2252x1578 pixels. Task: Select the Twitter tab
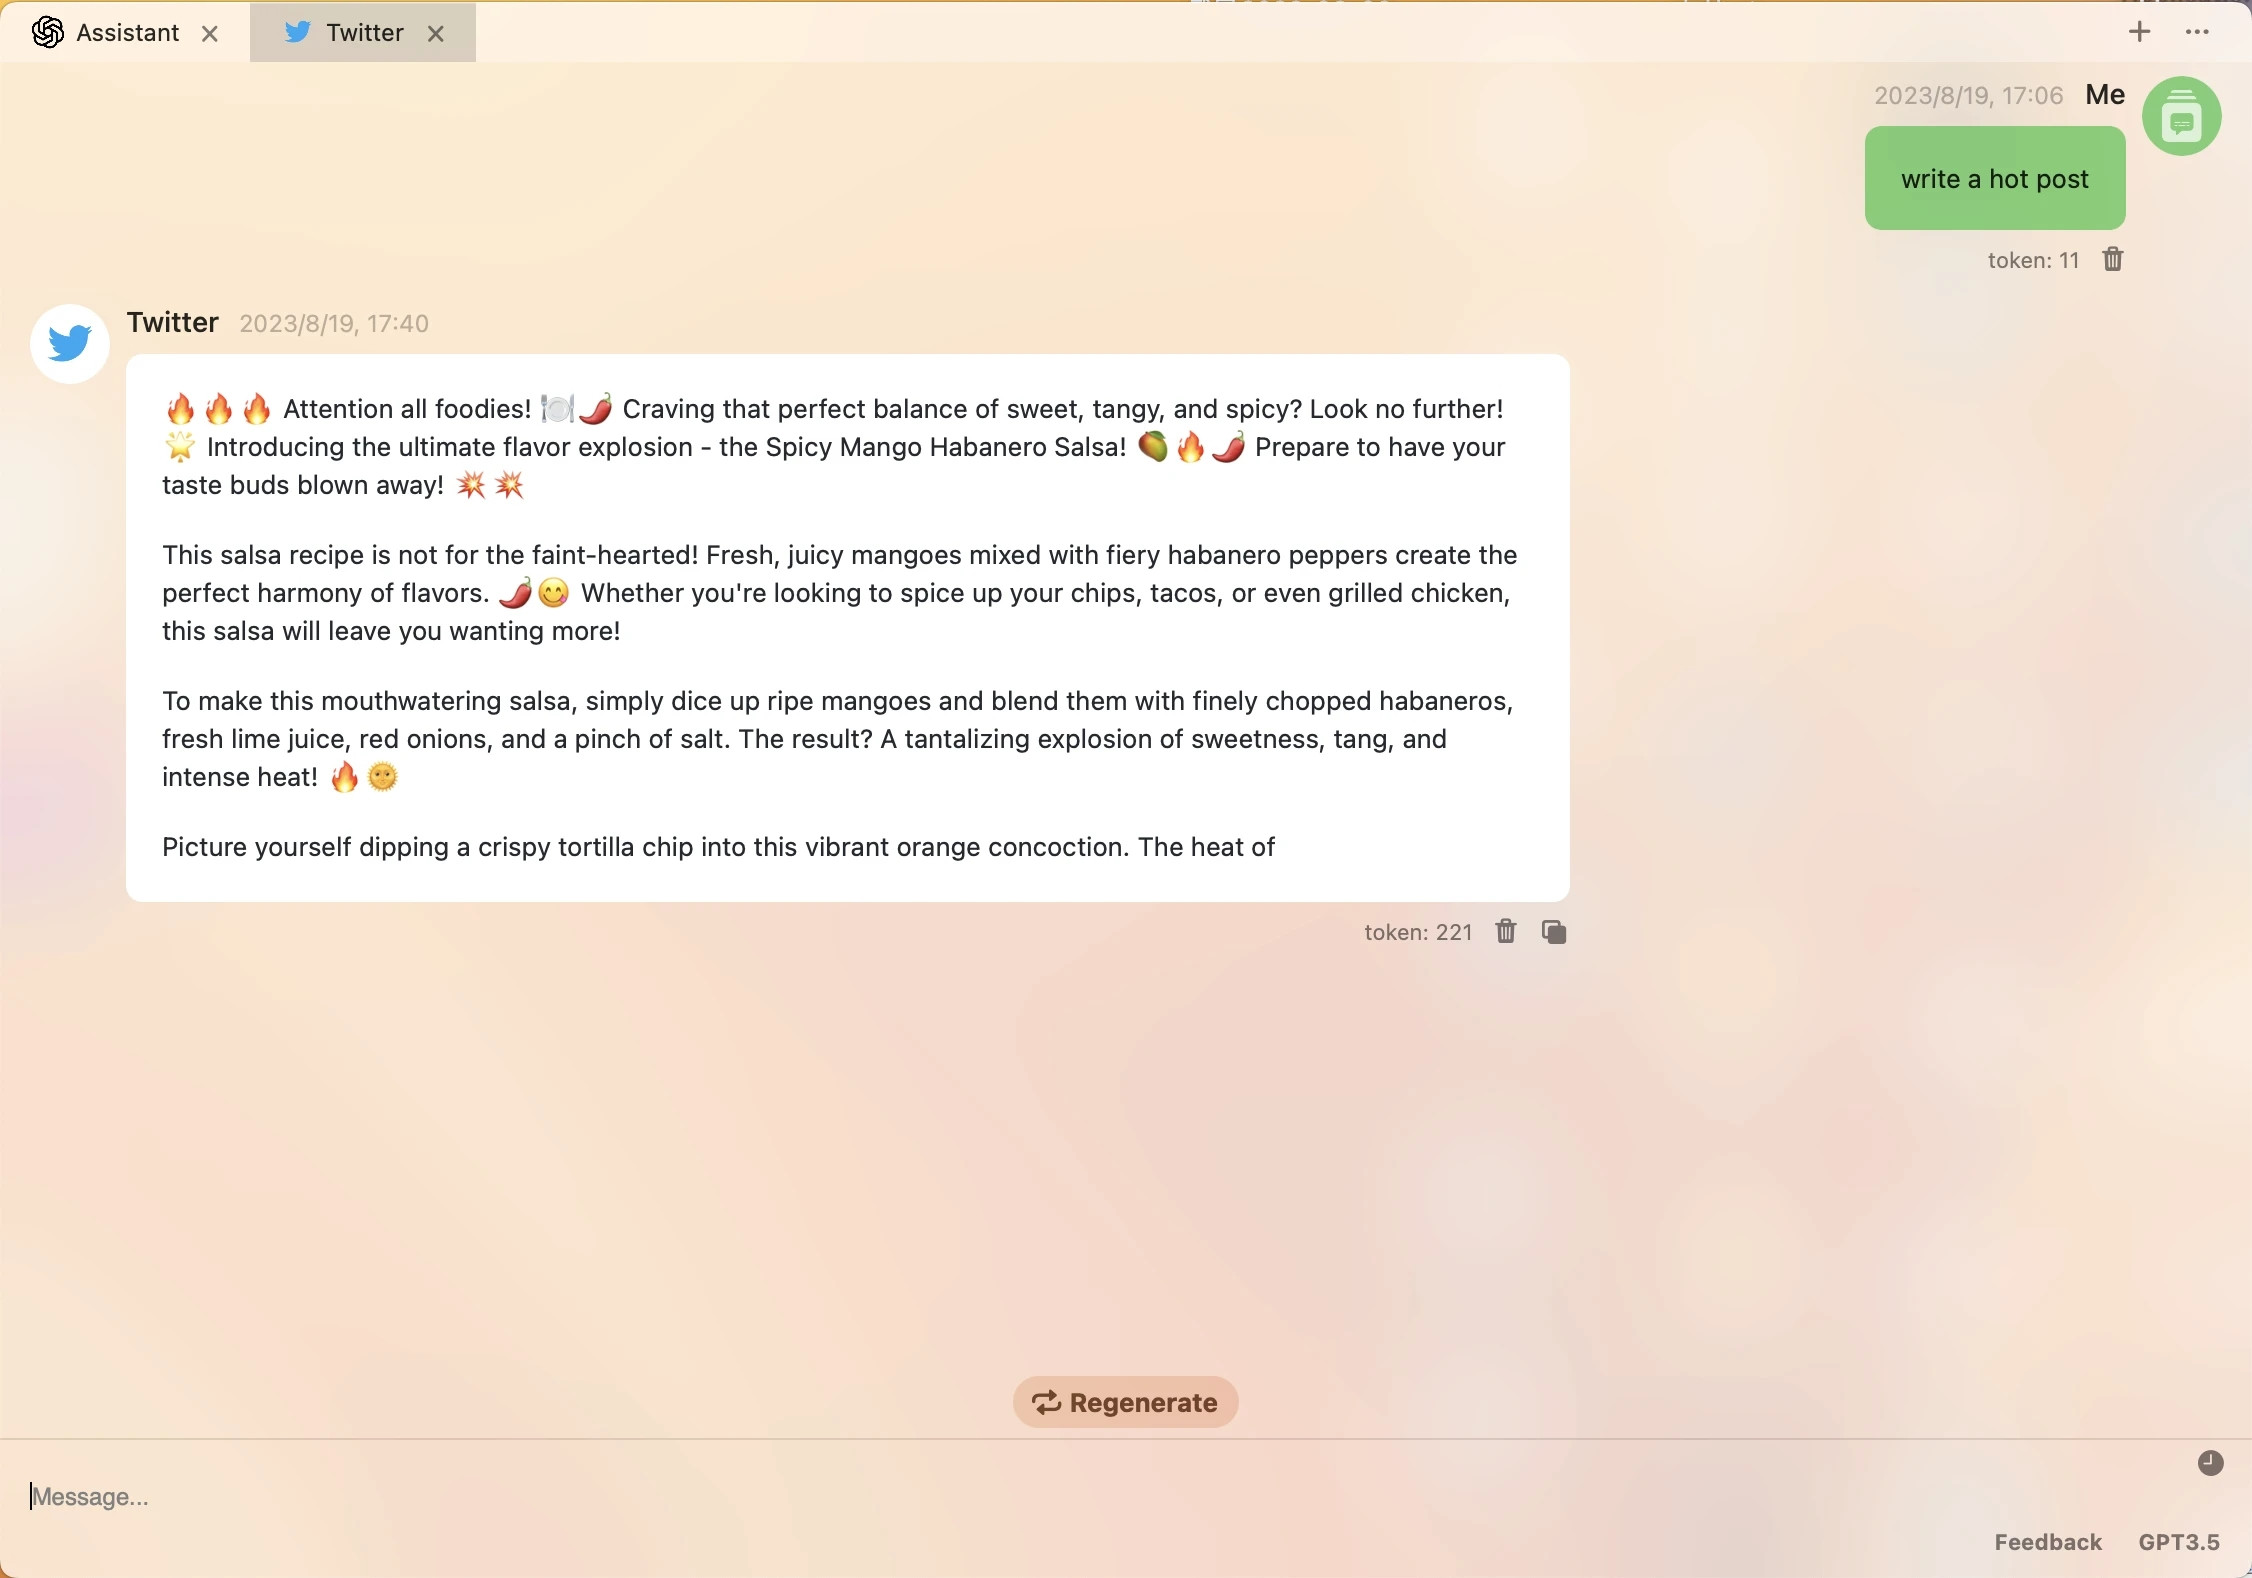pyautogui.click(x=362, y=33)
